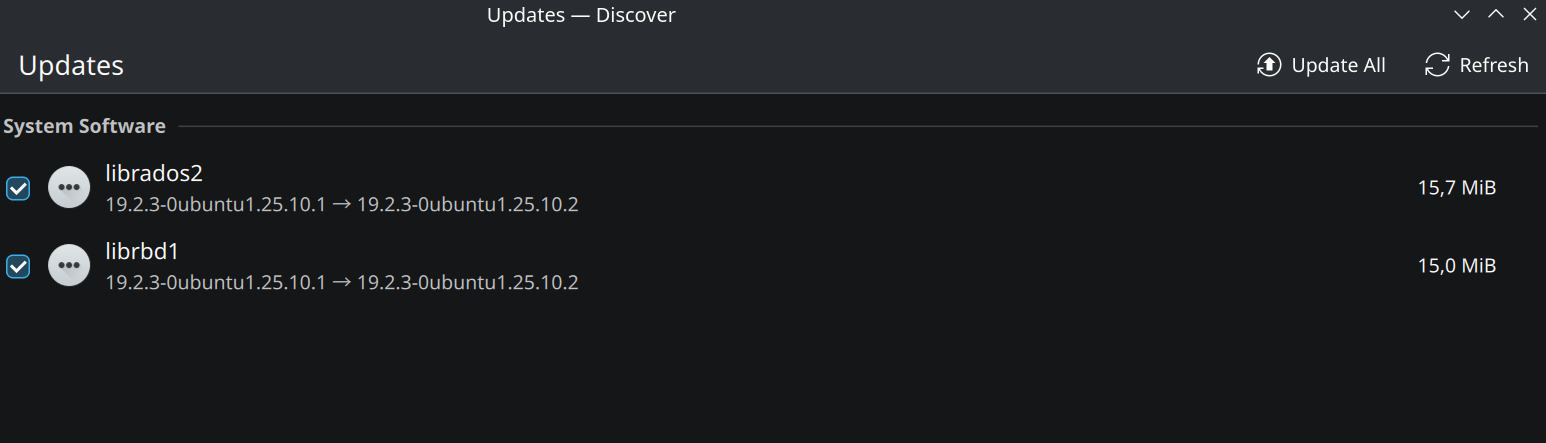This screenshot has height=443, width=1546.
Task: Select the librbd1 package name
Action: (x=142, y=251)
